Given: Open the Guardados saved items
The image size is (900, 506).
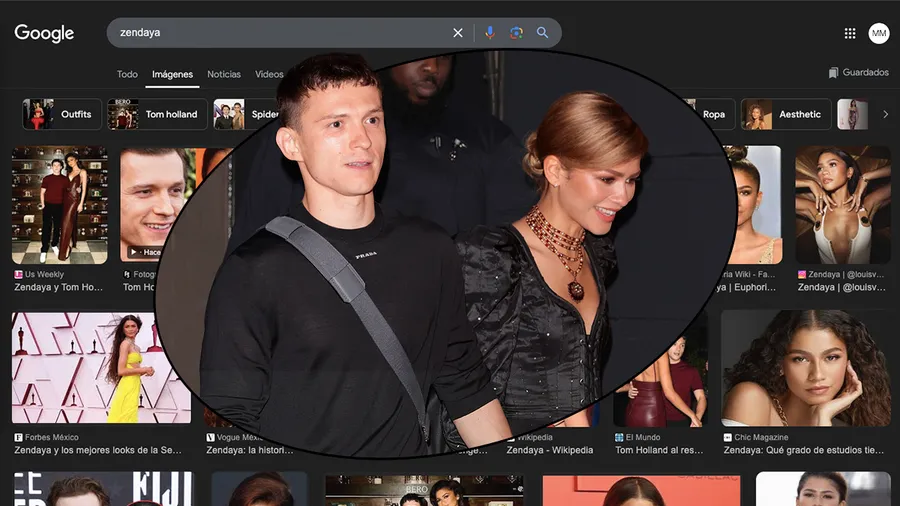Looking at the screenshot, I should [859, 72].
